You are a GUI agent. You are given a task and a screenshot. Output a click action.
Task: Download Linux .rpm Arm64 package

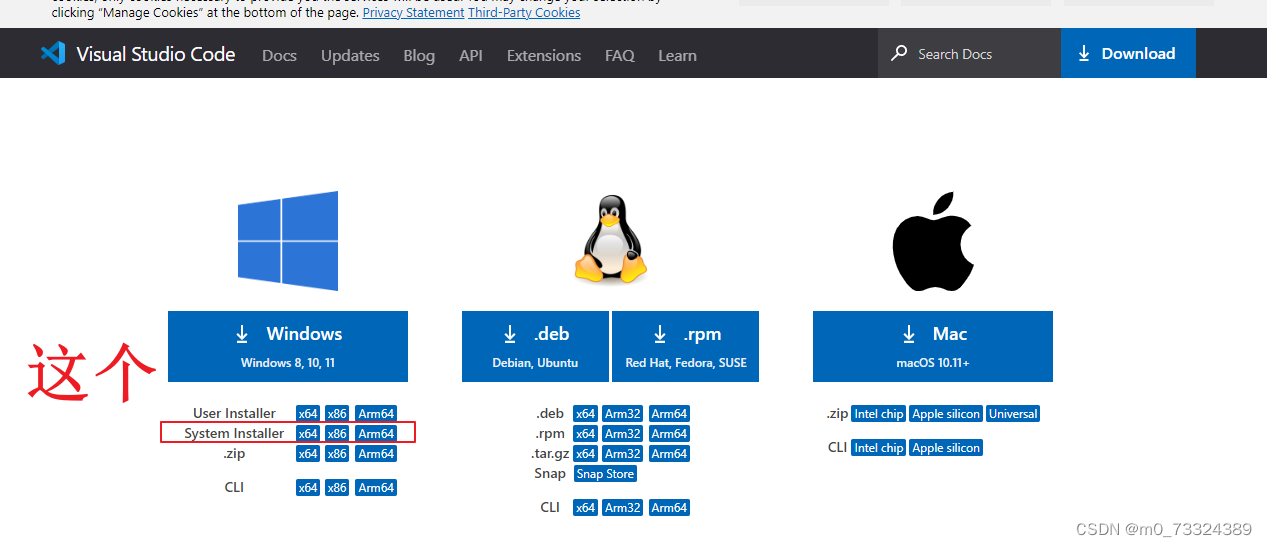669,434
